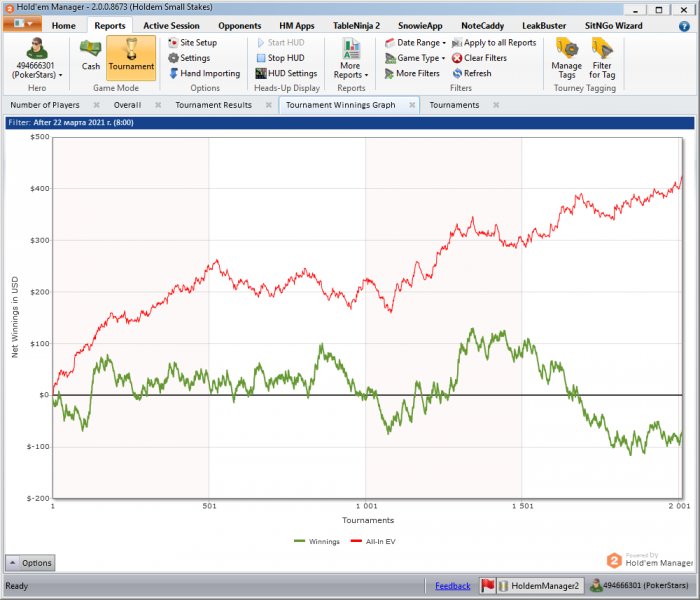Viewport: 700px width, 600px height.
Task: Click the Start HUD button
Action: 281,42
